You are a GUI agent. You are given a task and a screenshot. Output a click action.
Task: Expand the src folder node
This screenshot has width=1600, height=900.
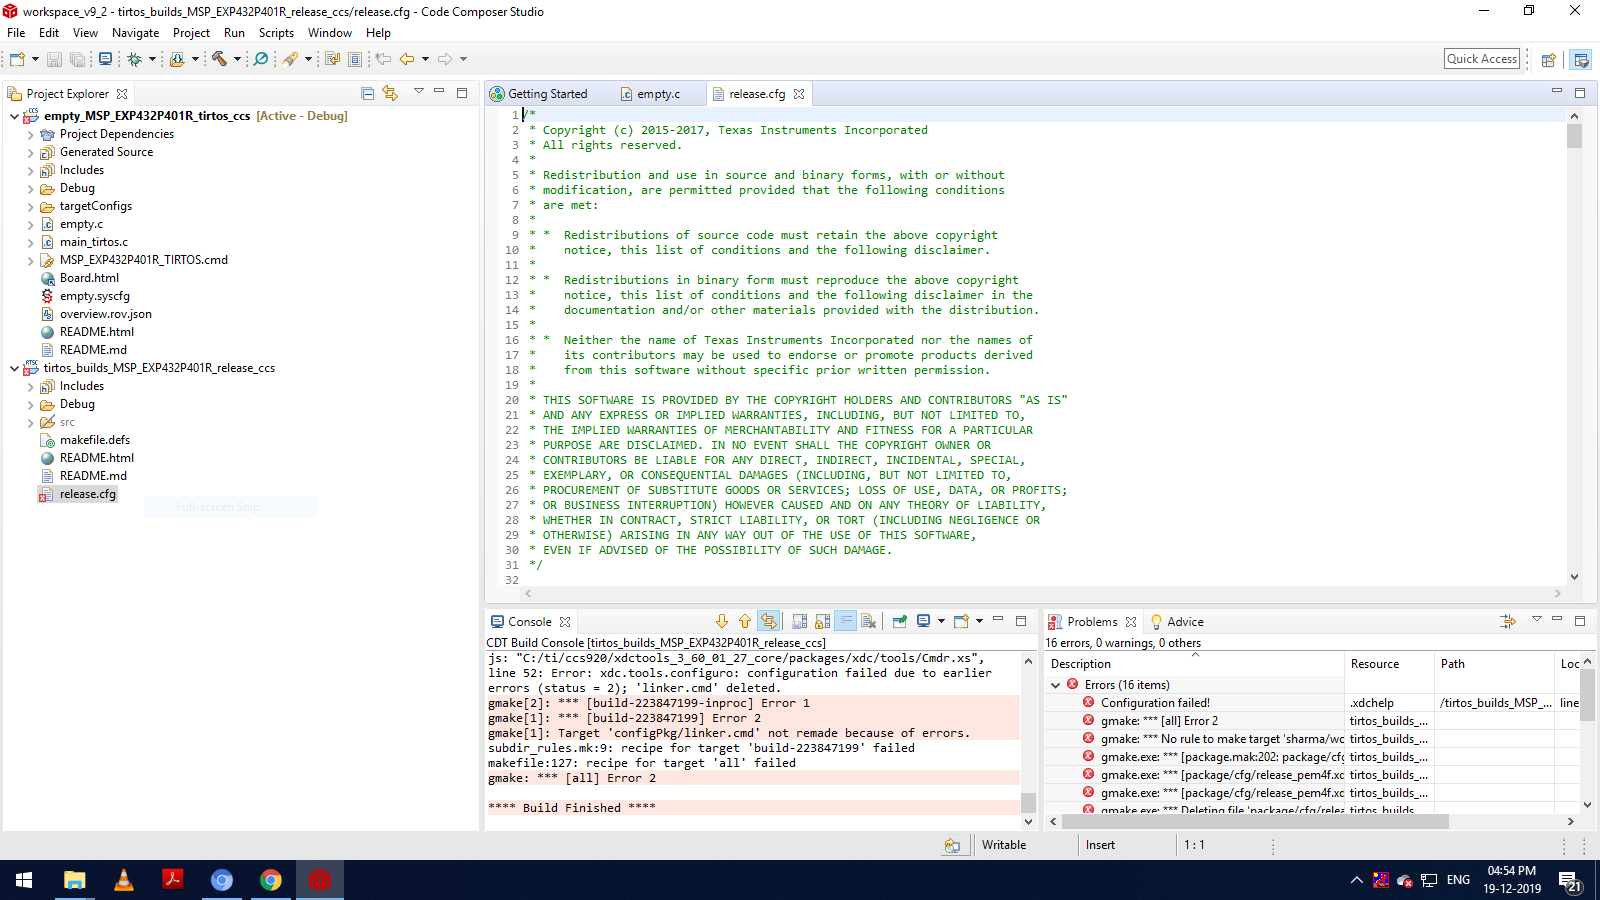coord(31,423)
